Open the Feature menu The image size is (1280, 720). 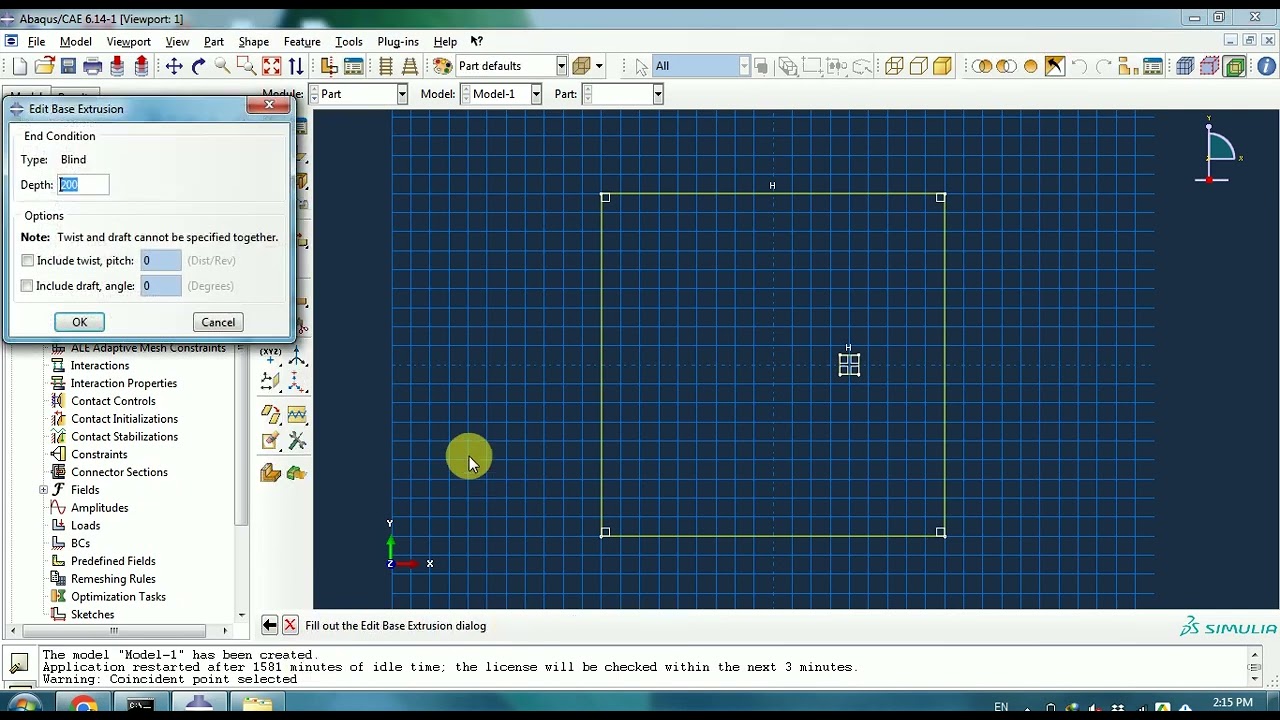[302, 42]
